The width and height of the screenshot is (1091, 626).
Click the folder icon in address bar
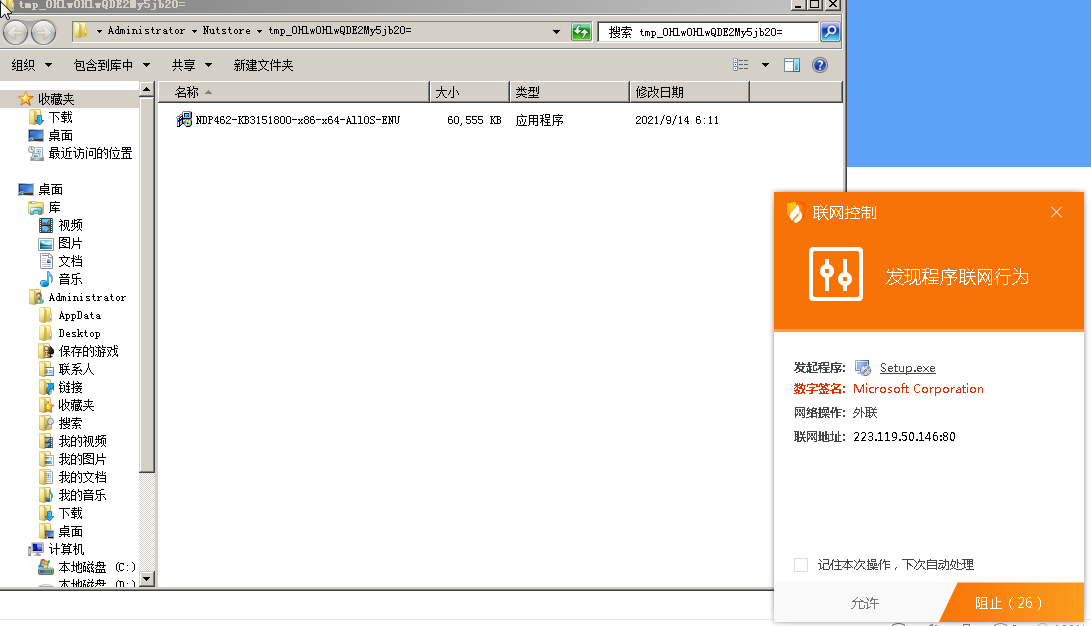coord(81,31)
